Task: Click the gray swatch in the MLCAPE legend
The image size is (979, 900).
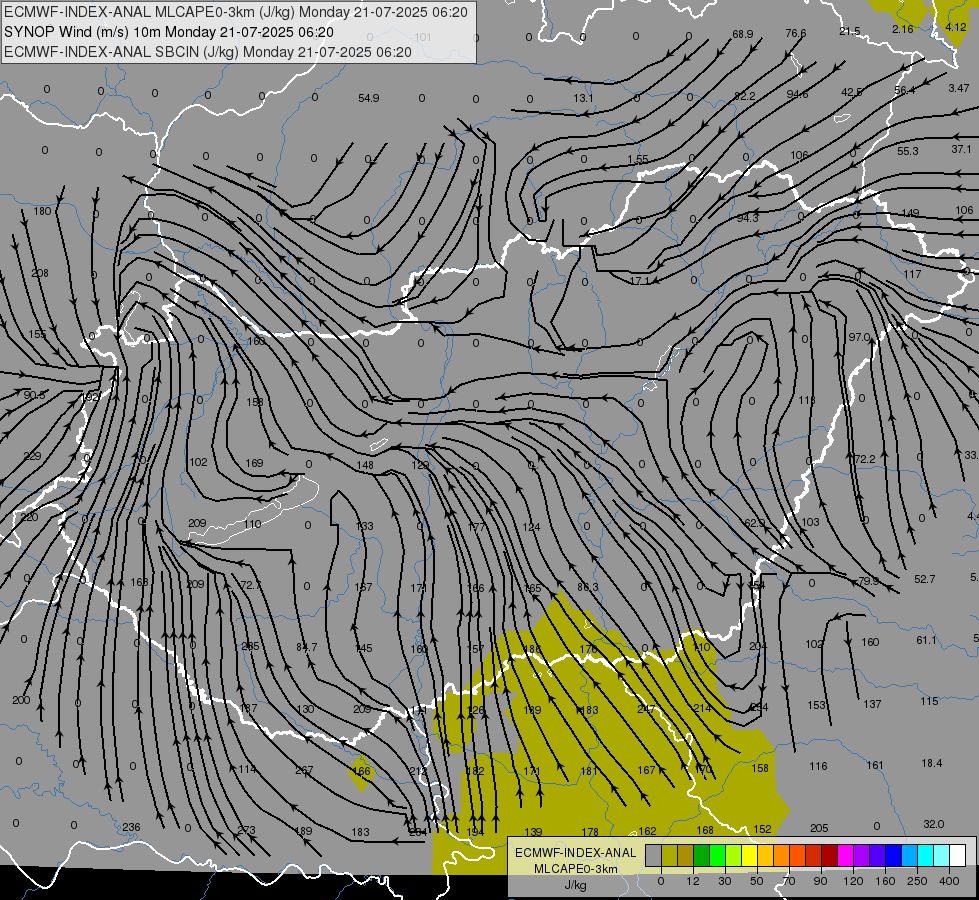Action: click(654, 855)
